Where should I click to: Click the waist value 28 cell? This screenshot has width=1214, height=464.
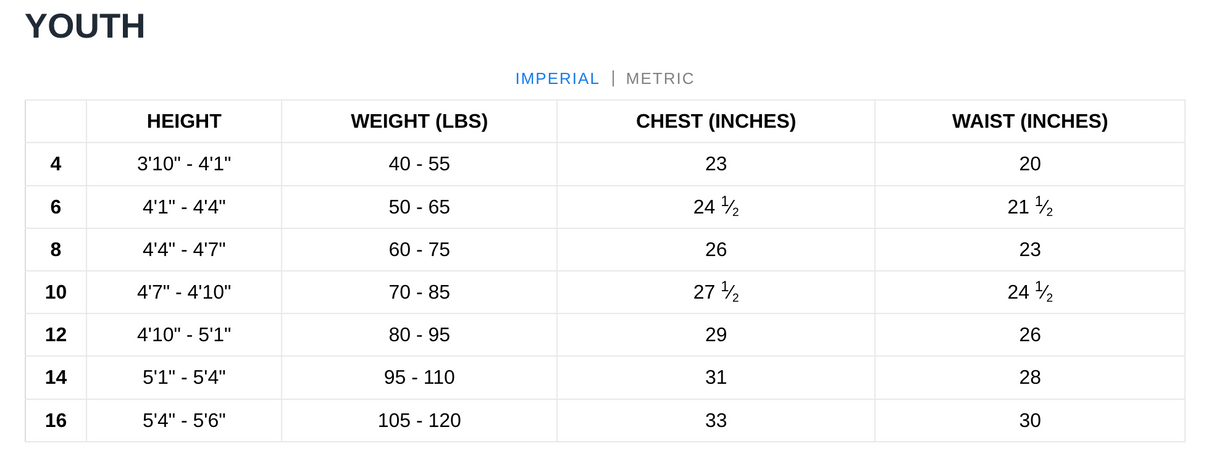(x=1030, y=378)
